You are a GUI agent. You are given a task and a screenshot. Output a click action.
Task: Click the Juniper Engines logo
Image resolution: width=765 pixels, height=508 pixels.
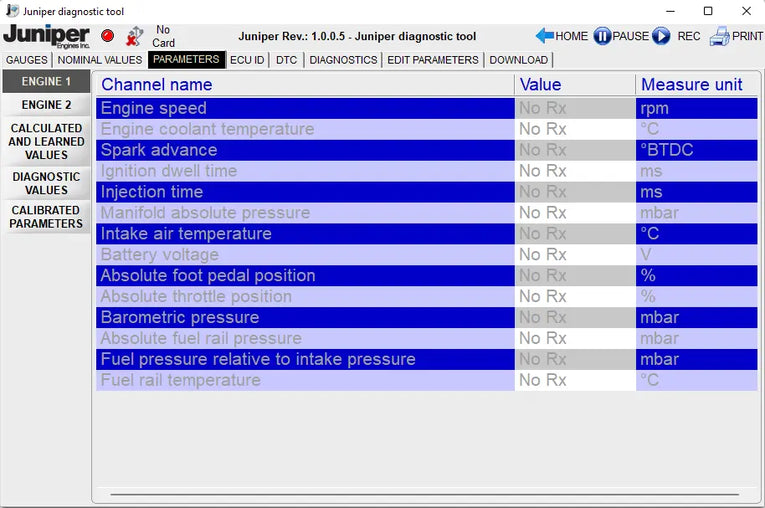click(46, 36)
